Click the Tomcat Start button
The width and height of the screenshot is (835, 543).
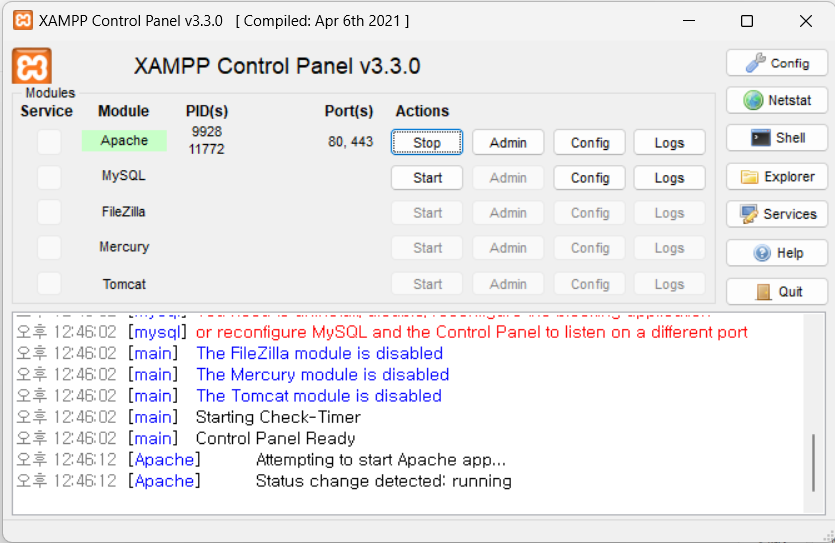click(427, 284)
